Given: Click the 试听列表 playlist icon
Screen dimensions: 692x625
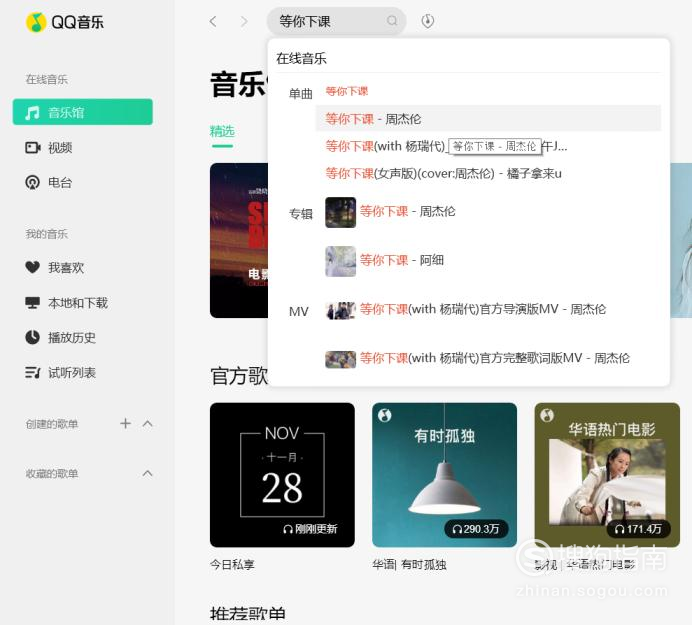Looking at the screenshot, I should (x=33, y=373).
